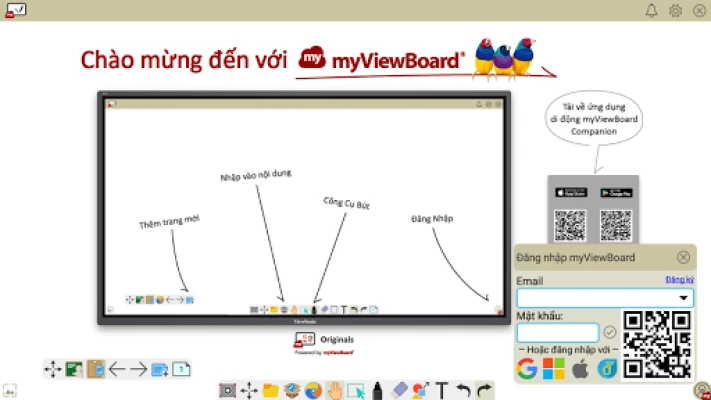
Task: Click the 'Công Cụ Bút' label
Action: point(346,203)
